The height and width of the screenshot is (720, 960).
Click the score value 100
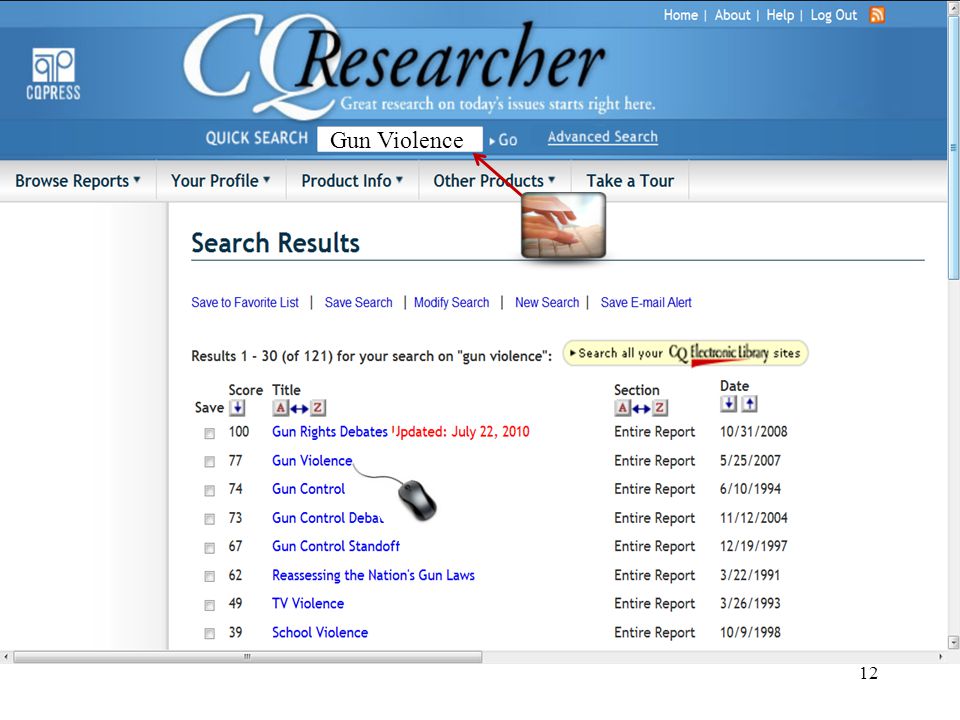[239, 432]
